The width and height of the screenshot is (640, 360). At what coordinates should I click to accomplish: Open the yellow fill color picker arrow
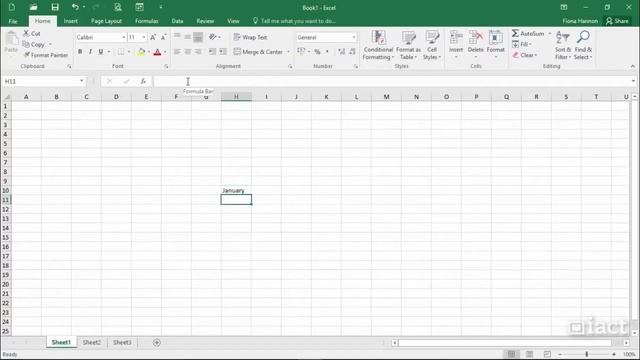[149, 52]
